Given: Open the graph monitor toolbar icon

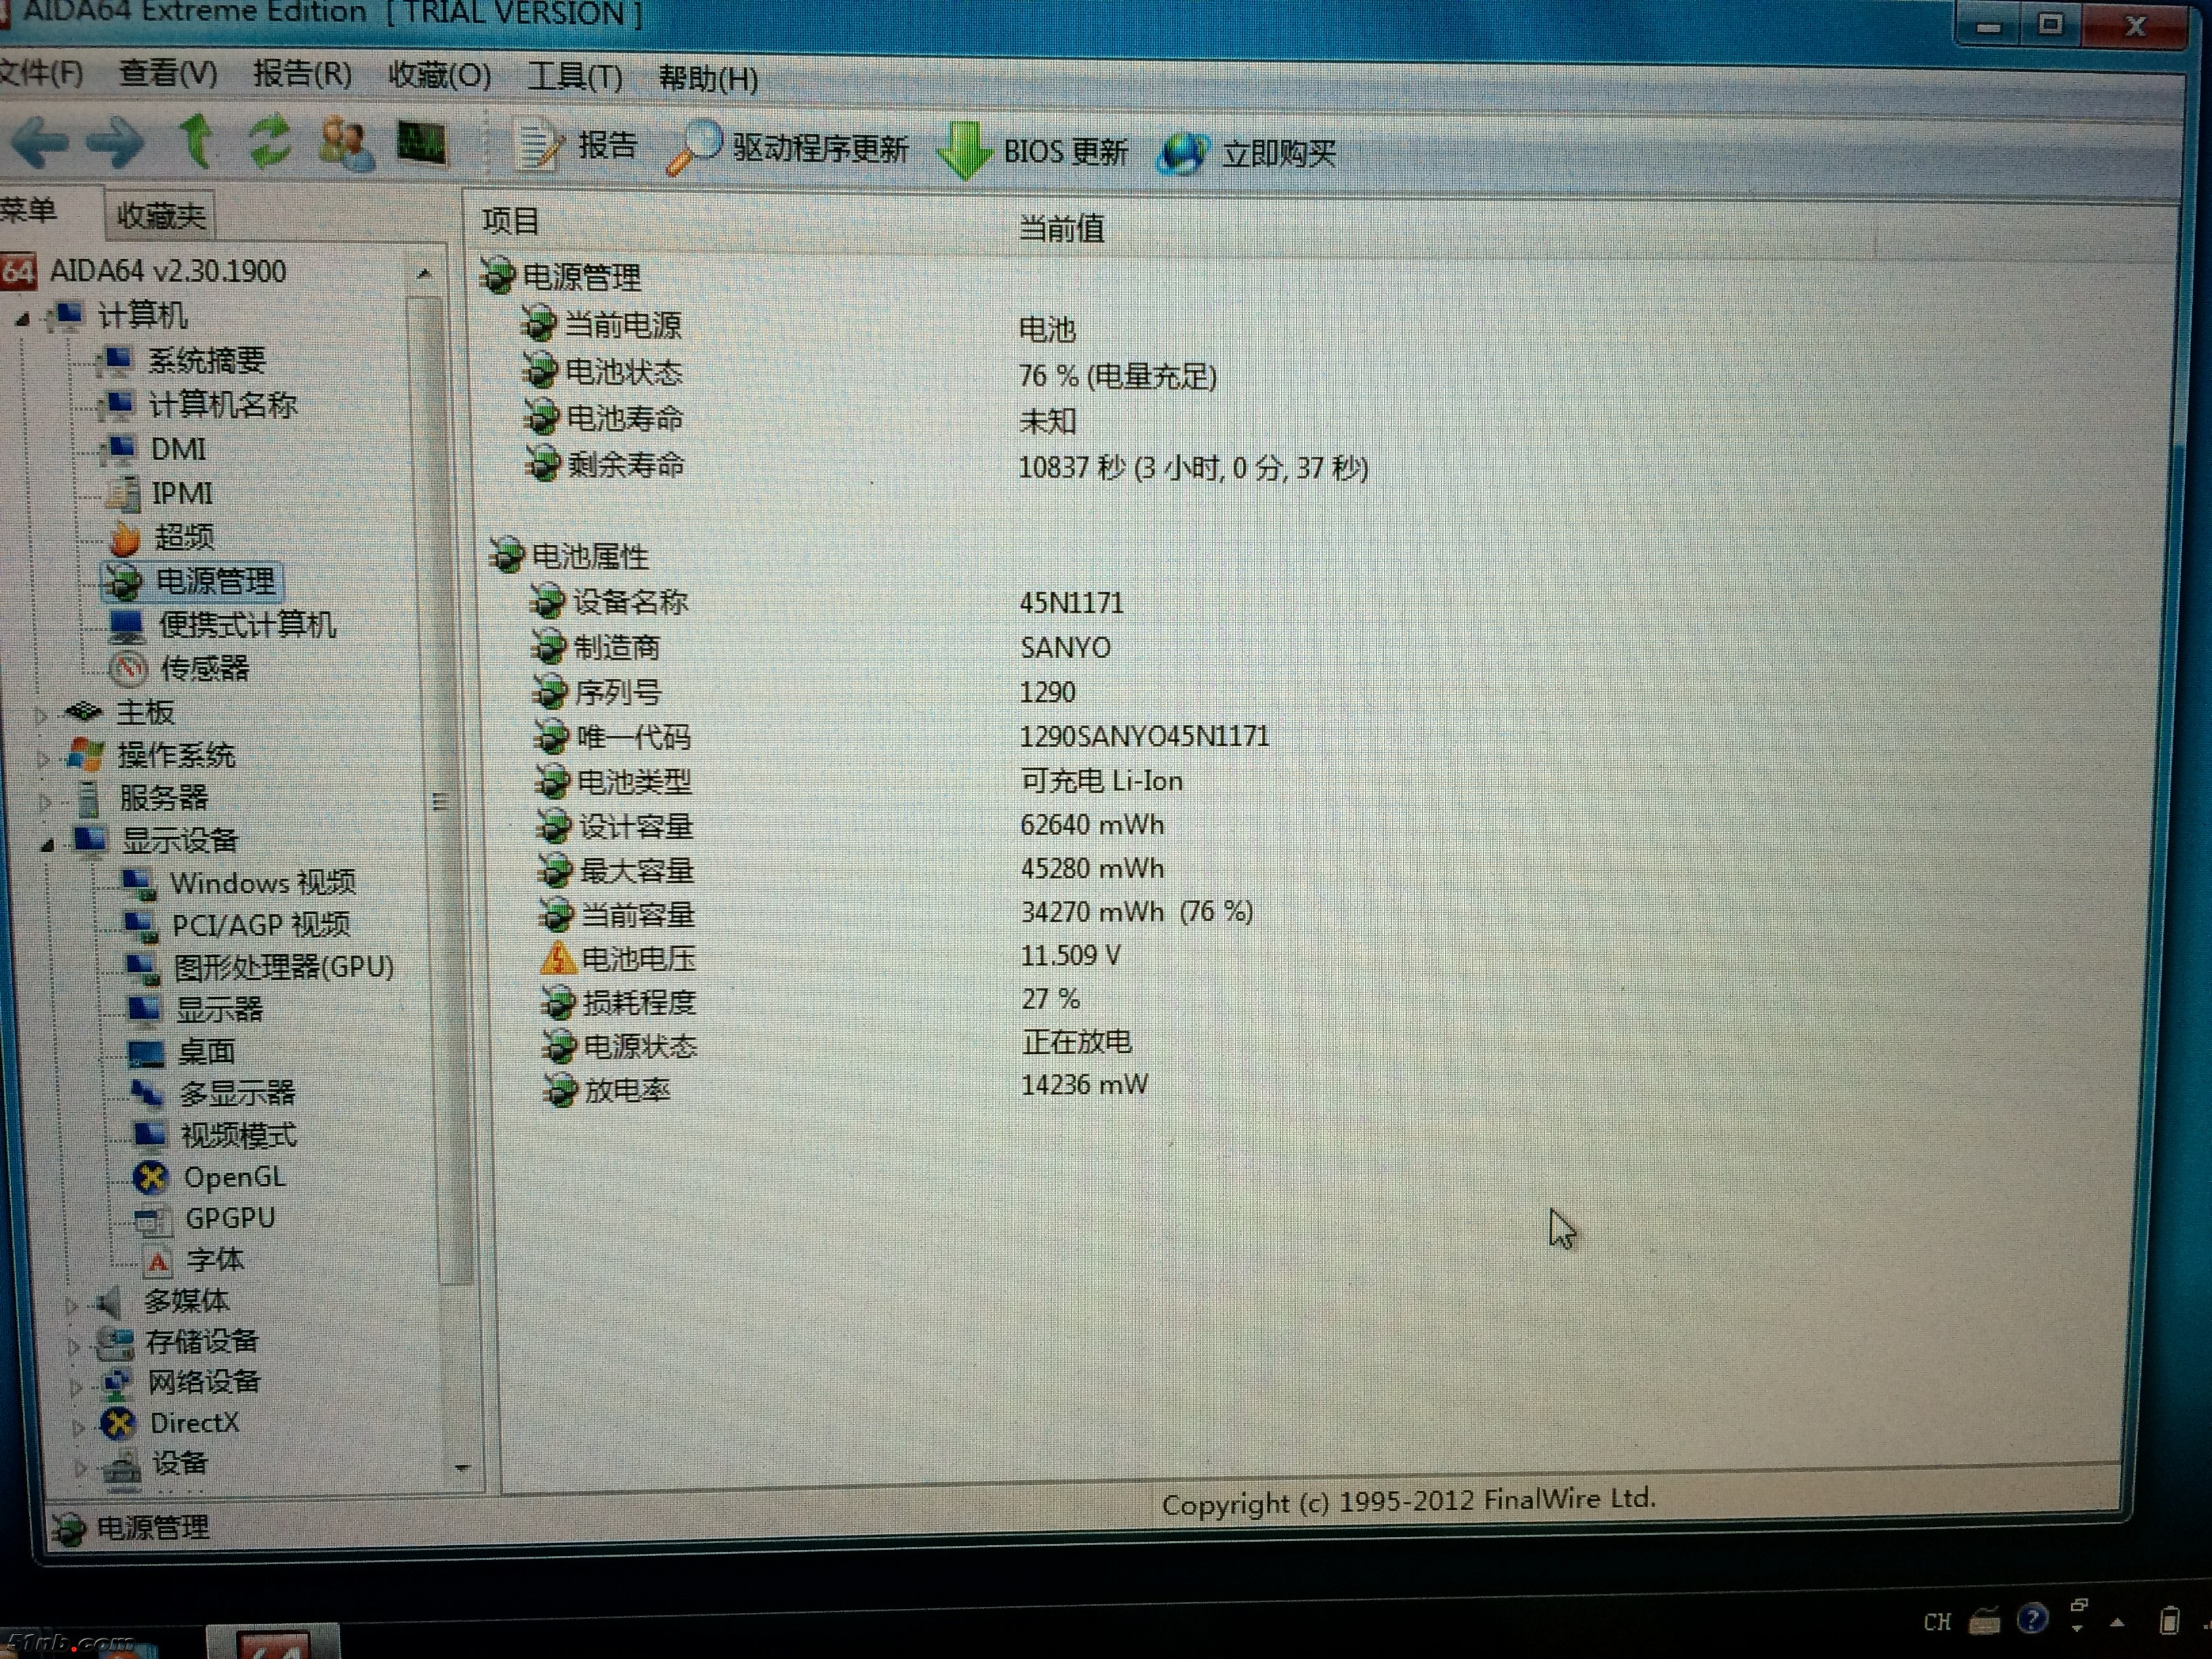Looking at the screenshot, I should pos(422,144).
